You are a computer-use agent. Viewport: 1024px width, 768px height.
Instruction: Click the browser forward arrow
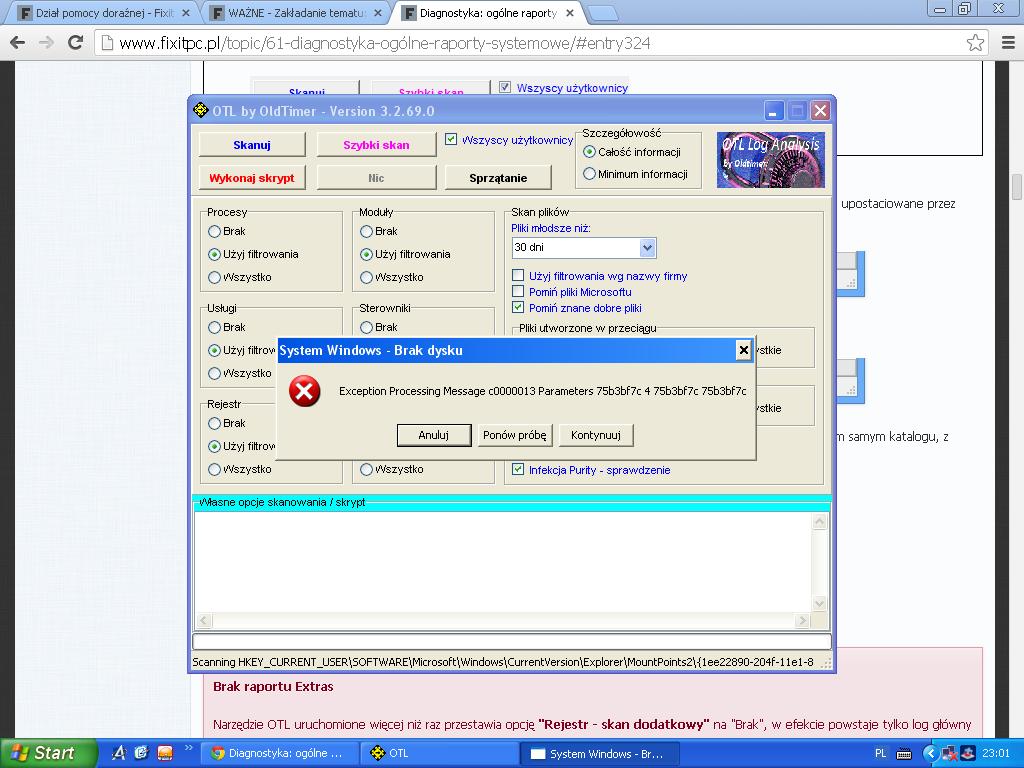click(46, 43)
